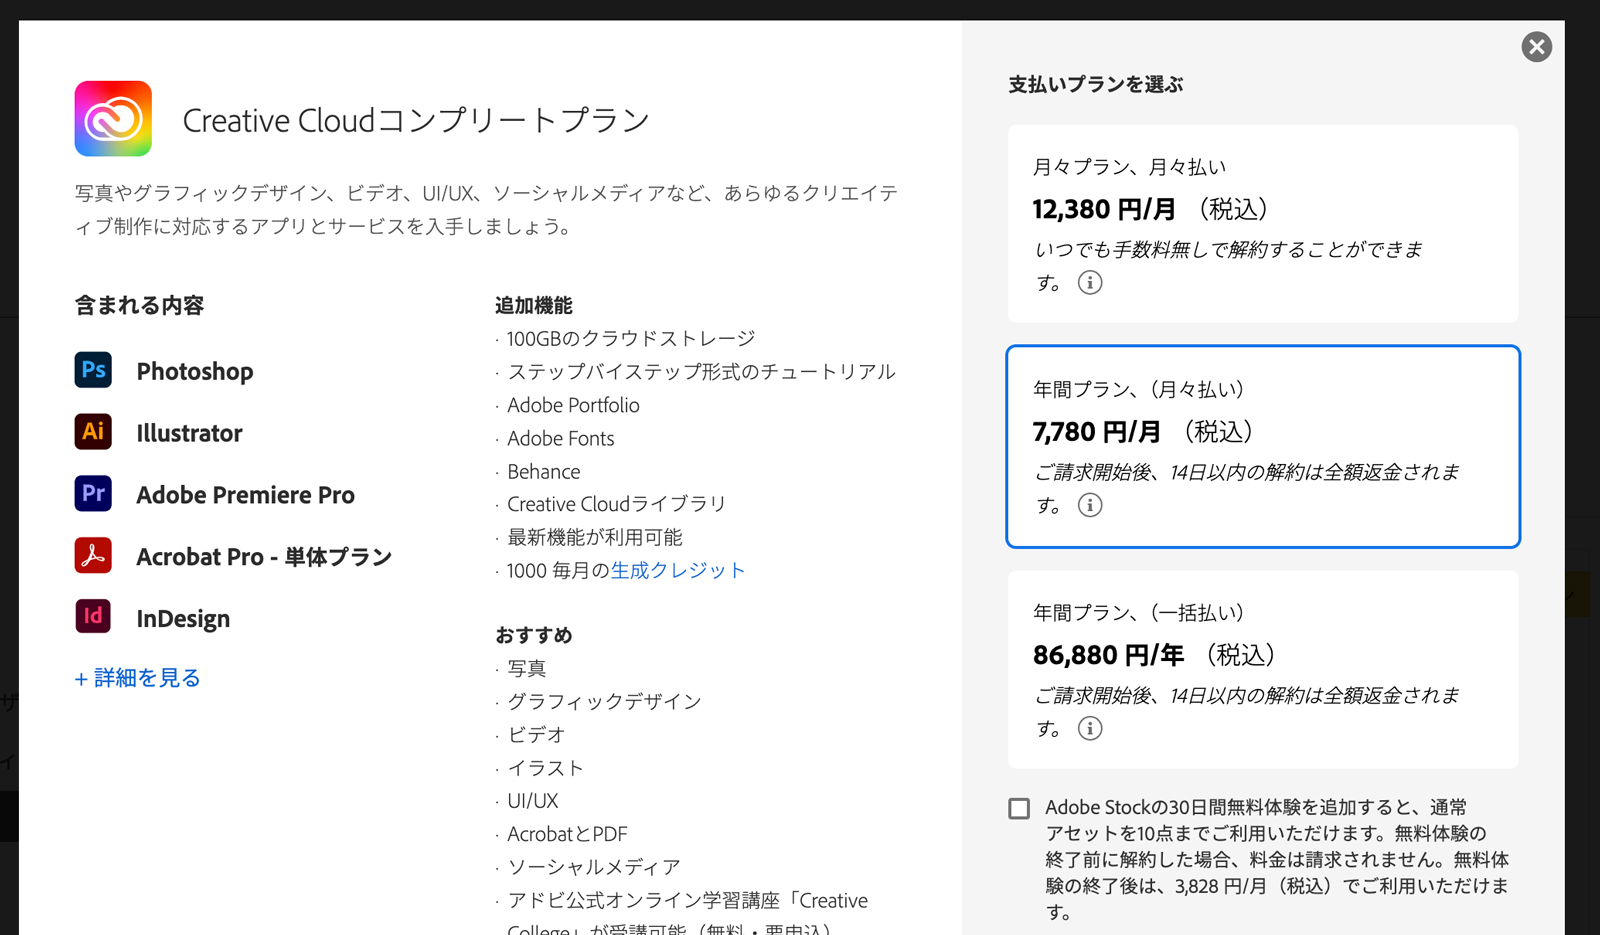Enable the Adobe Stock 30-day trial checkbox
The height and width of the screenshot is (935, 1600).
click(x=1019, y=808)
